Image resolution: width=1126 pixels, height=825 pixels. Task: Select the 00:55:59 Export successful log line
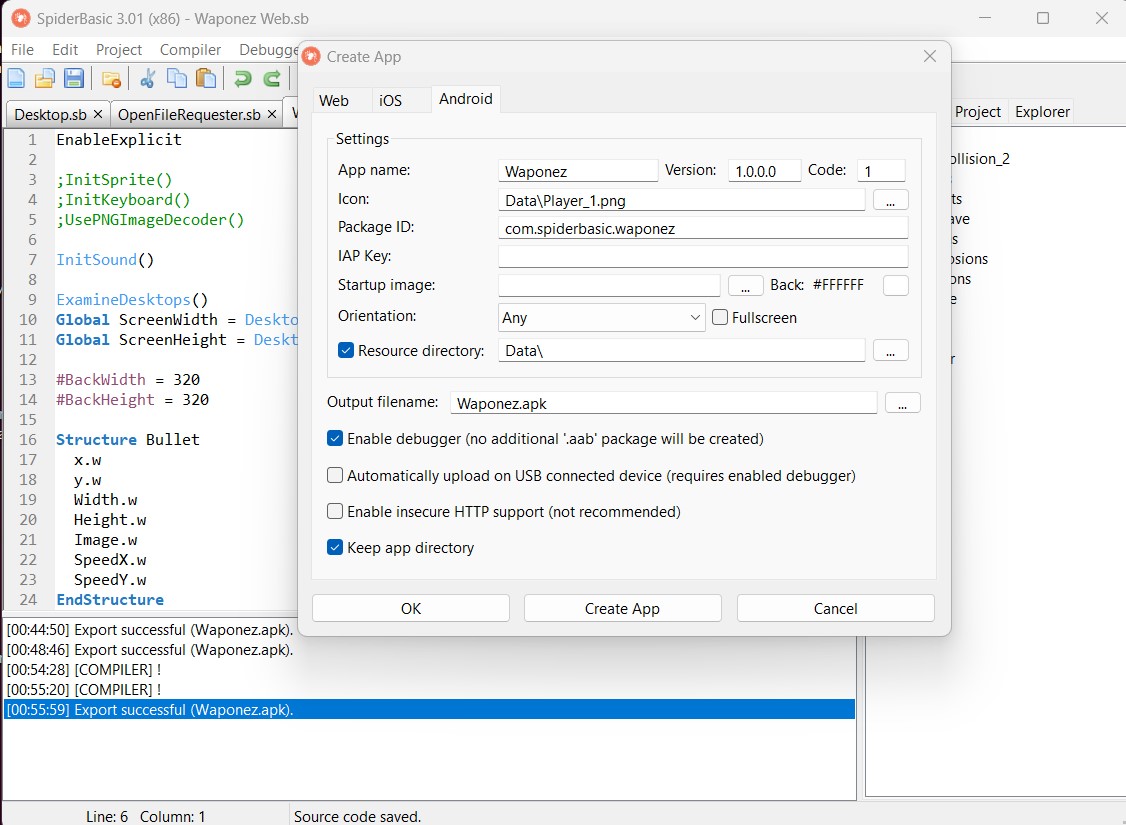pos(429,709)
